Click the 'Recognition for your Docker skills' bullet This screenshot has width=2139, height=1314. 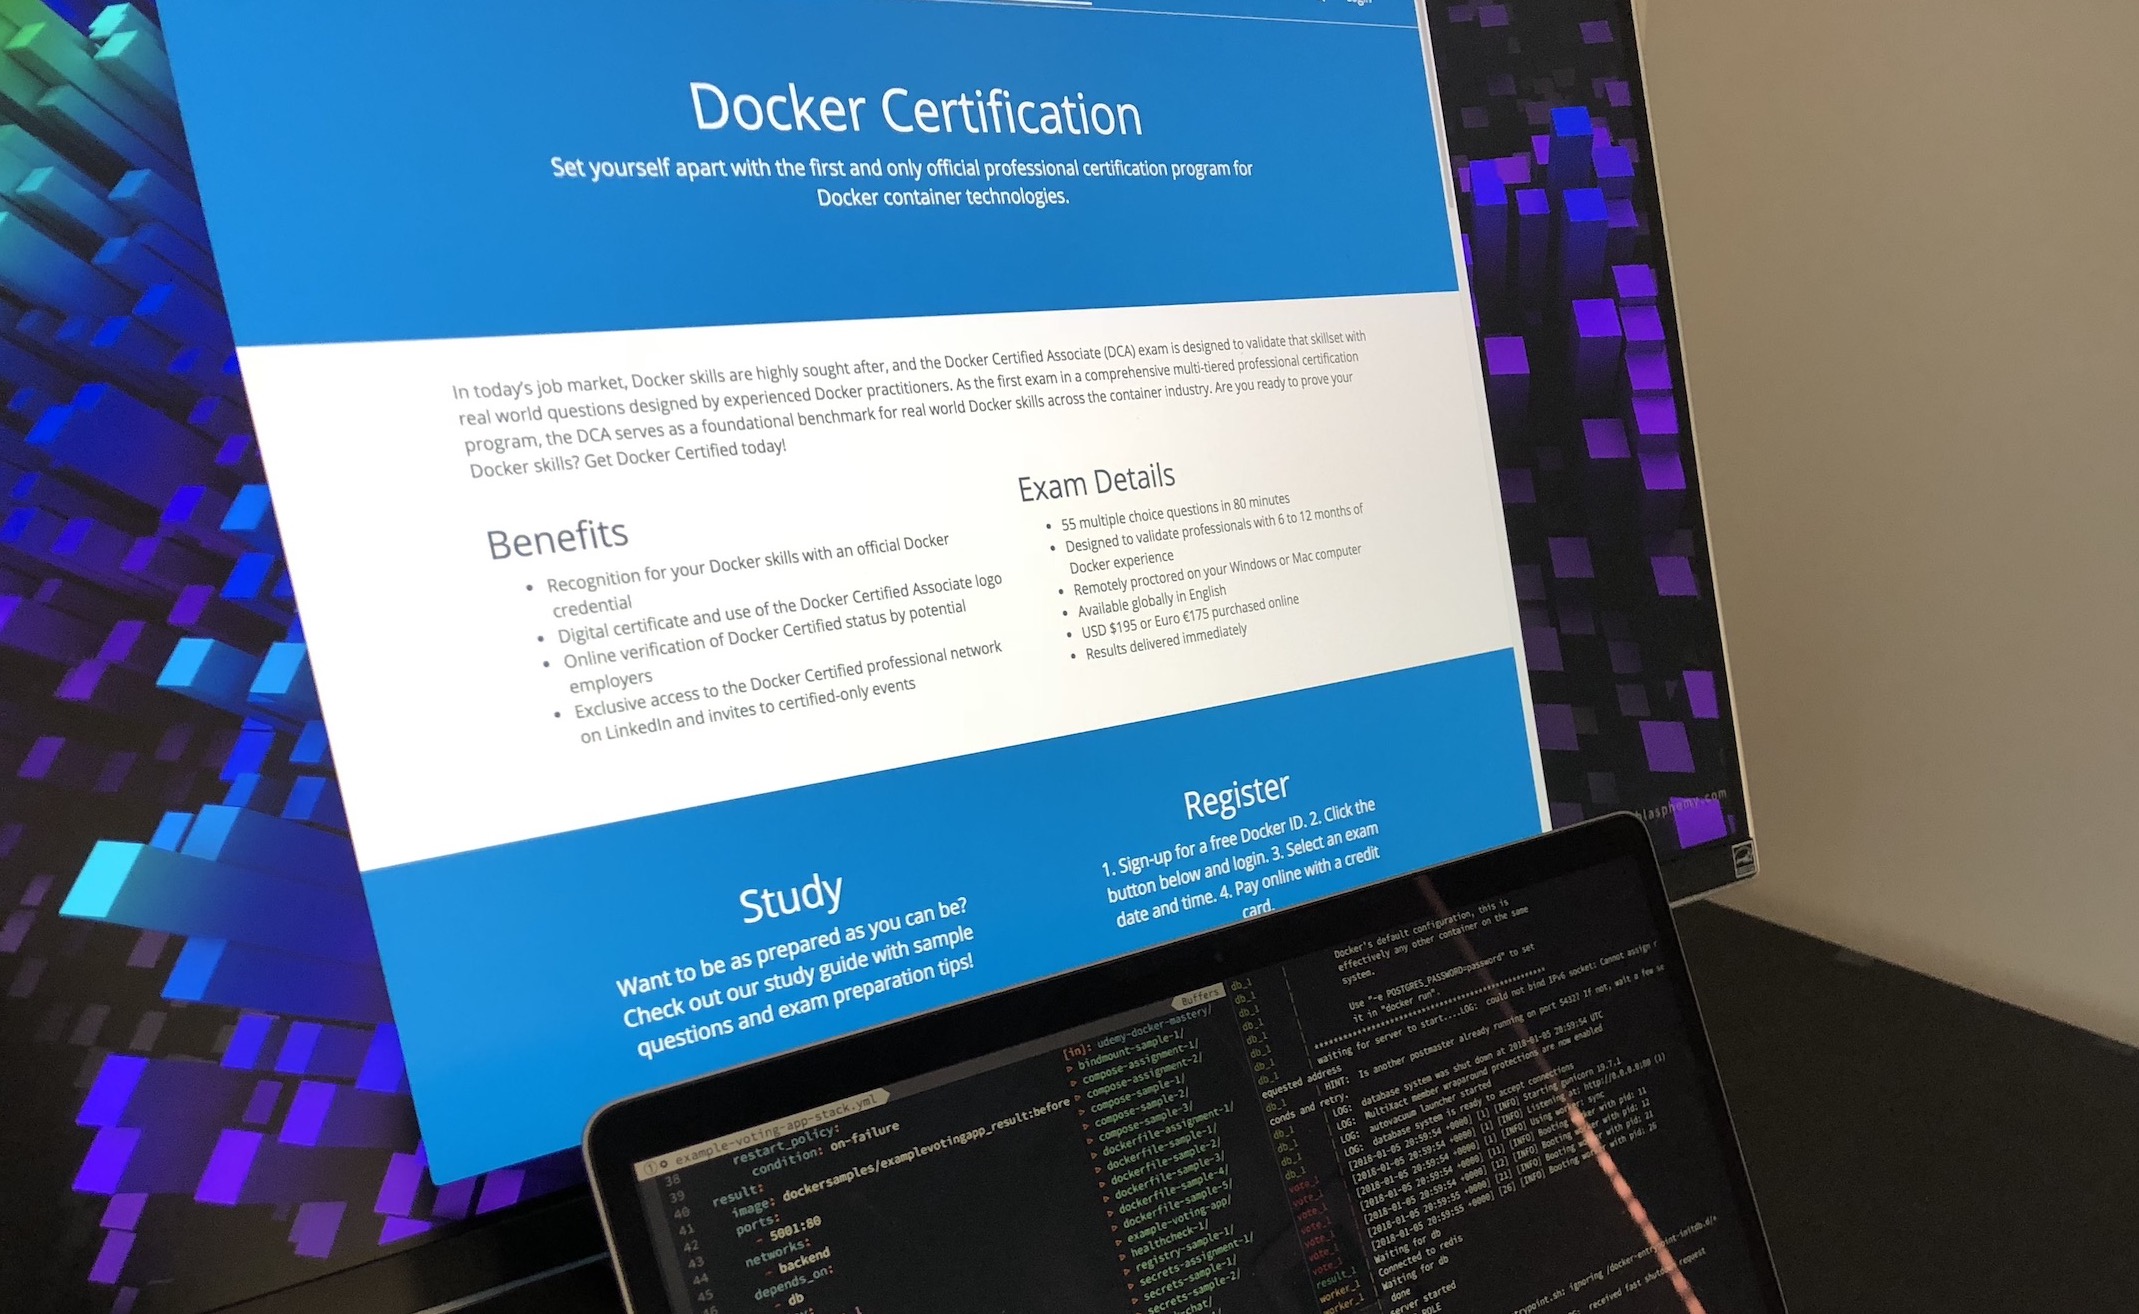(748, 575)
